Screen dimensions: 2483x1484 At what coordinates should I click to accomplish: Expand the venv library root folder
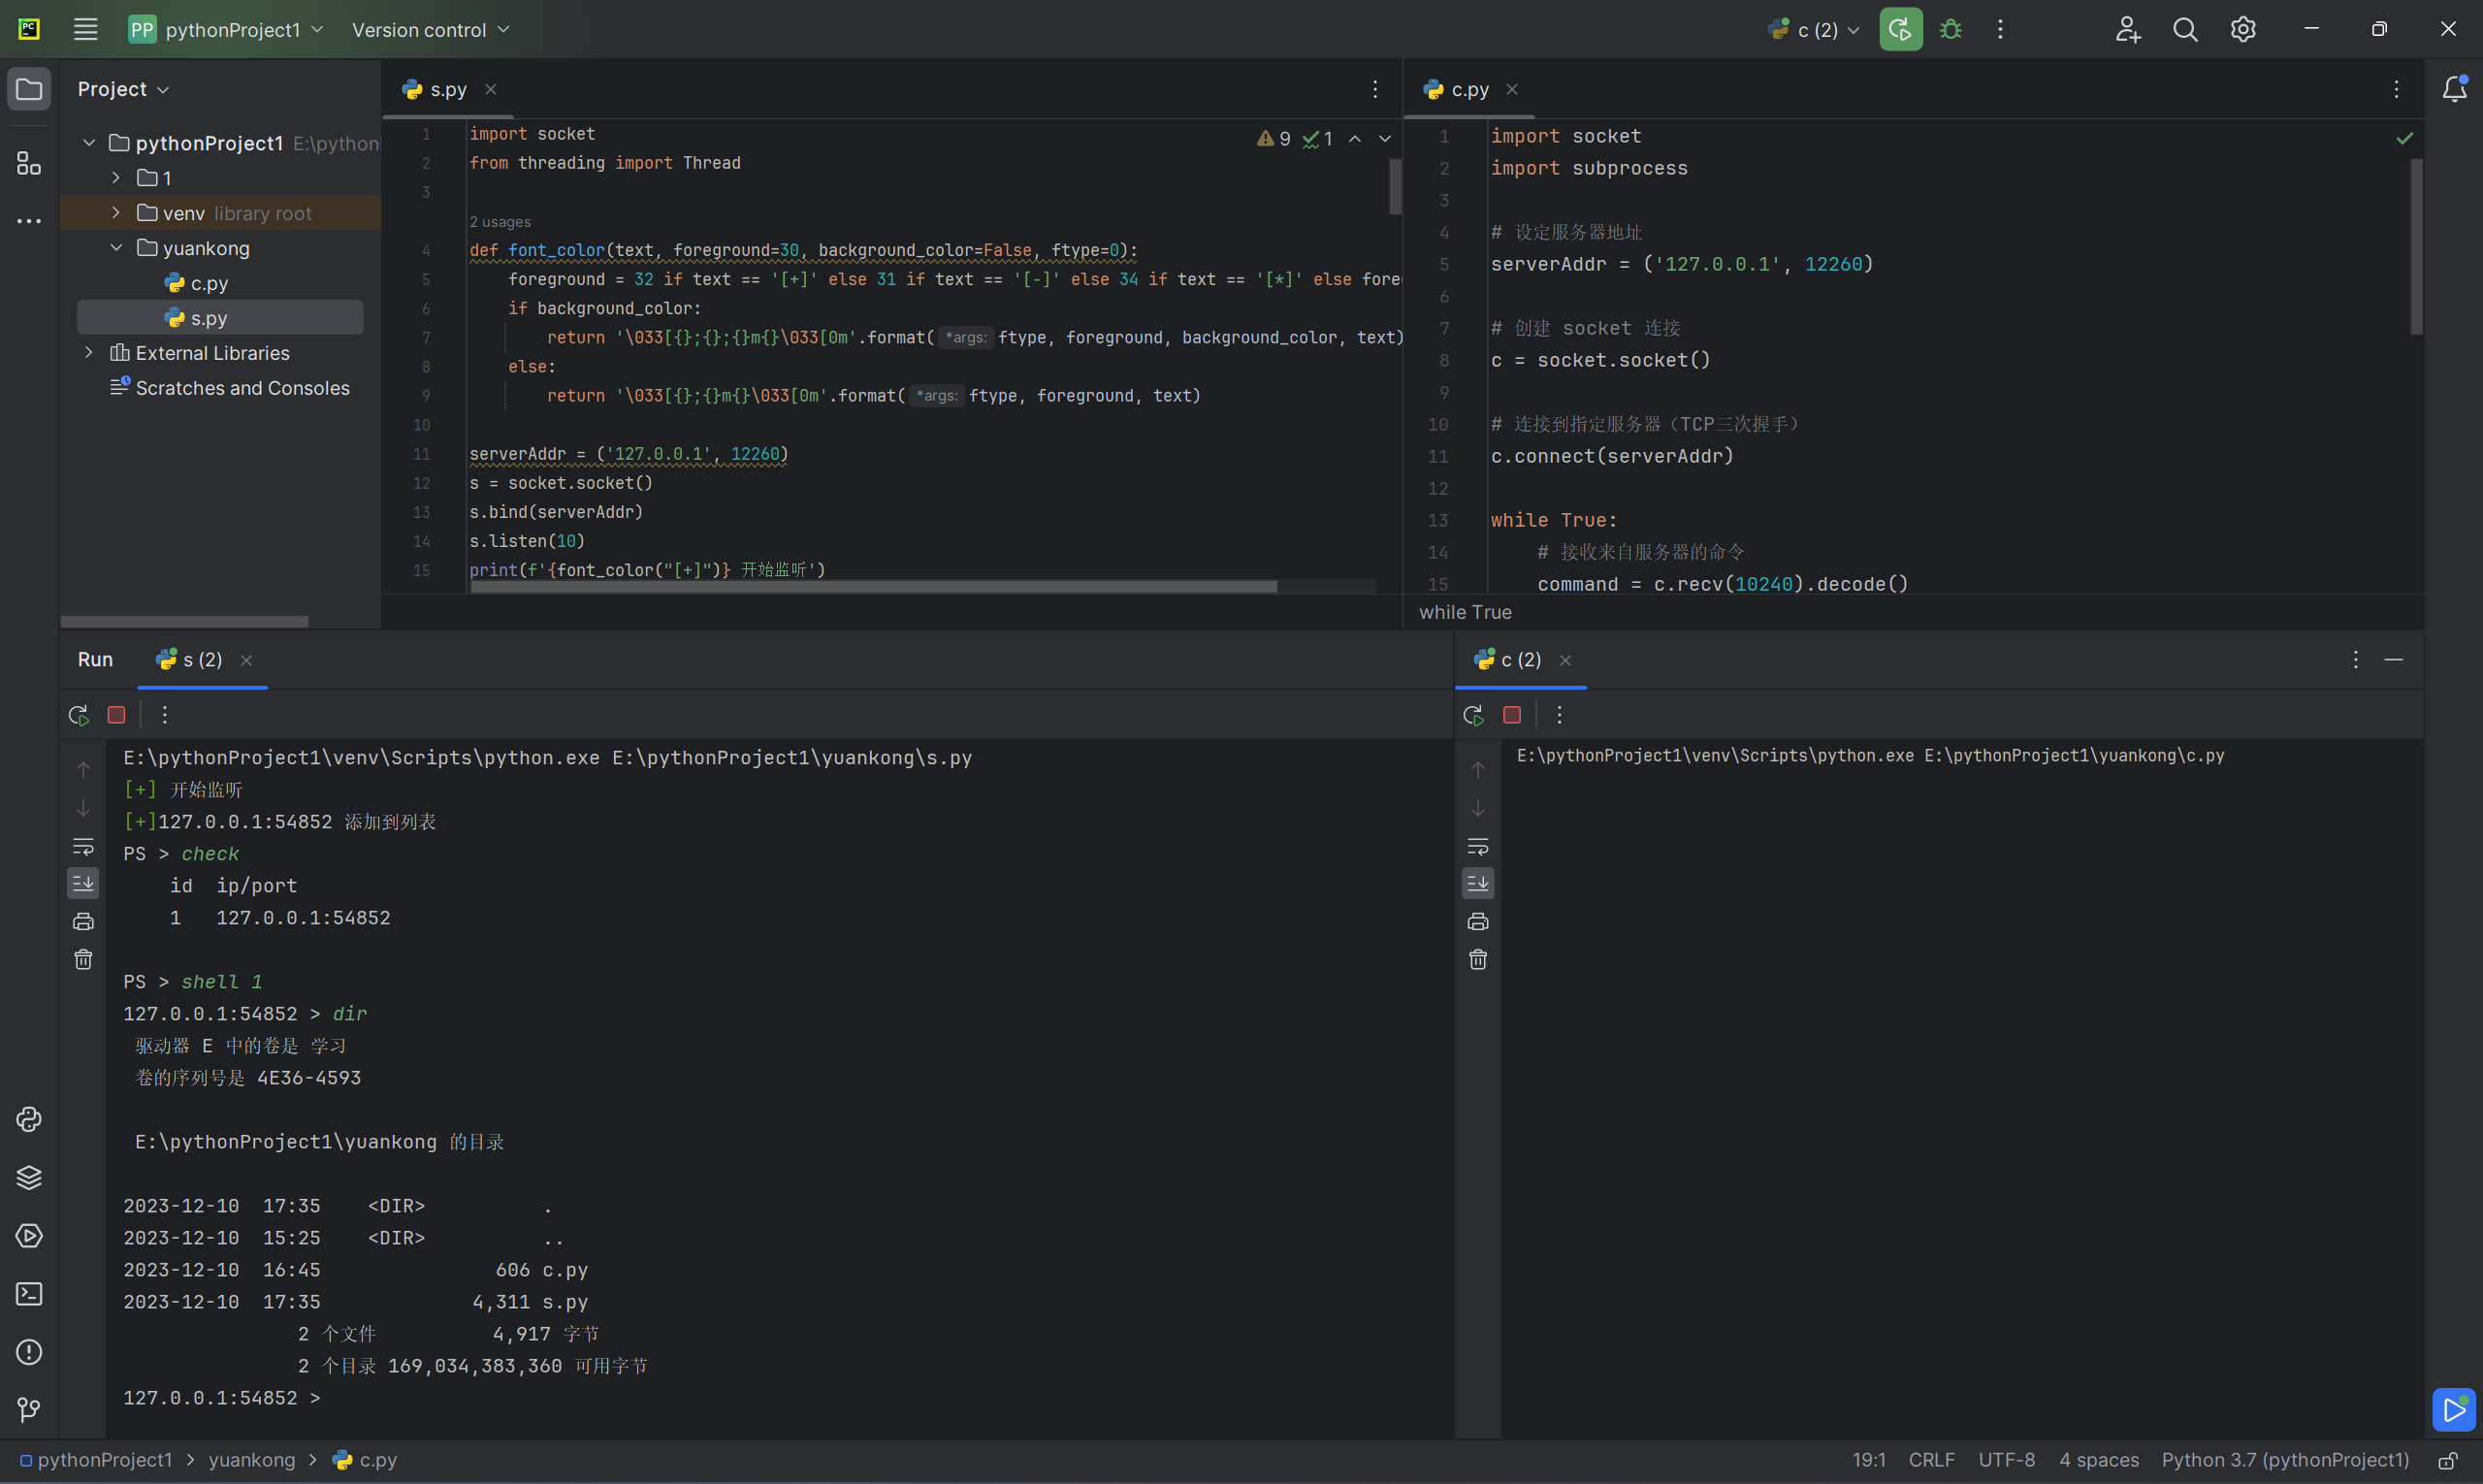coord(116,213)
